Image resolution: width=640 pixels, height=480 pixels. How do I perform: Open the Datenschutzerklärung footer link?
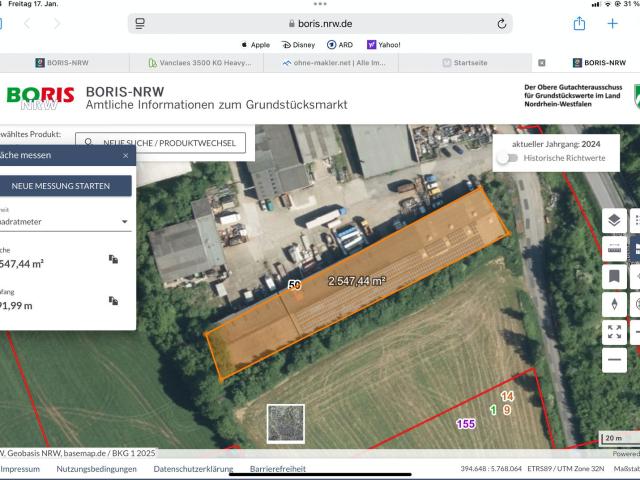point(193,468)
